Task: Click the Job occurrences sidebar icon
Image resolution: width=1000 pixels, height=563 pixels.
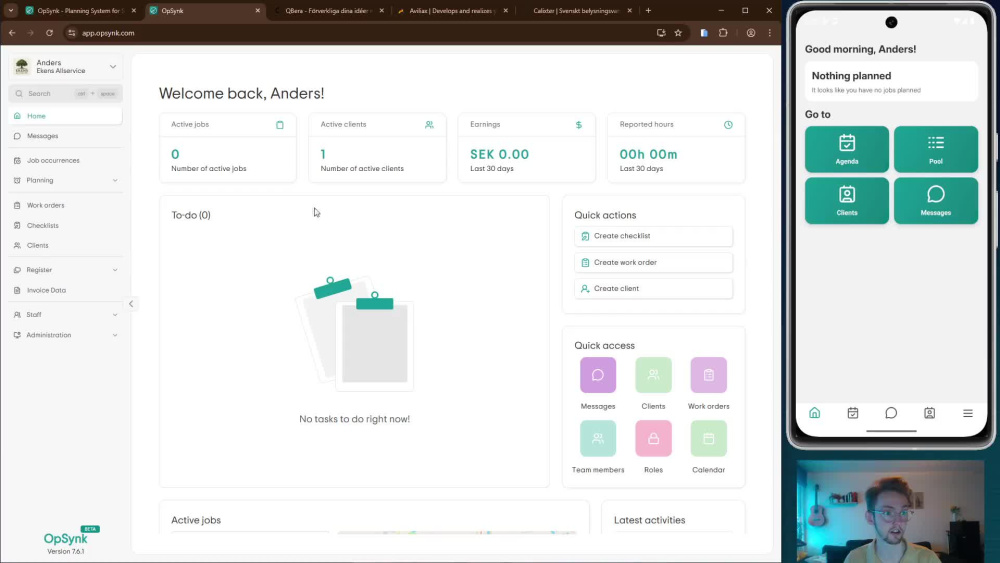Action: click(17, 161)
